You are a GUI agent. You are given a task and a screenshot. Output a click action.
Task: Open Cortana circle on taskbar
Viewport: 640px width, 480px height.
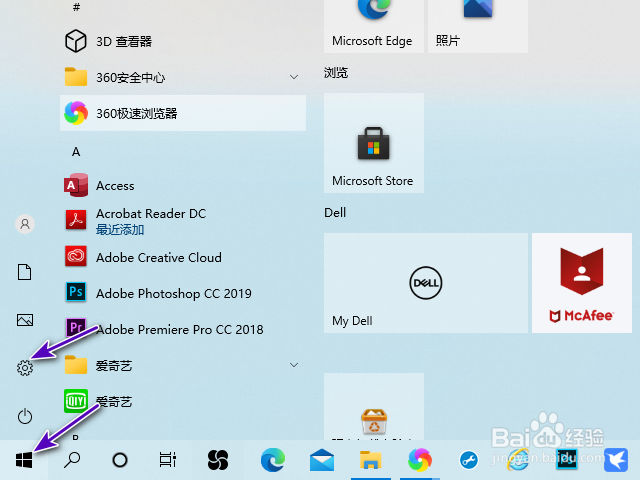[120, 460]
